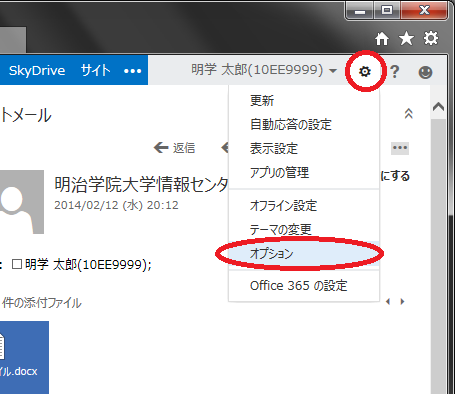Click the 返信 reply arrow icon
The height and width of the screenshot is (394, 455).
161,147
